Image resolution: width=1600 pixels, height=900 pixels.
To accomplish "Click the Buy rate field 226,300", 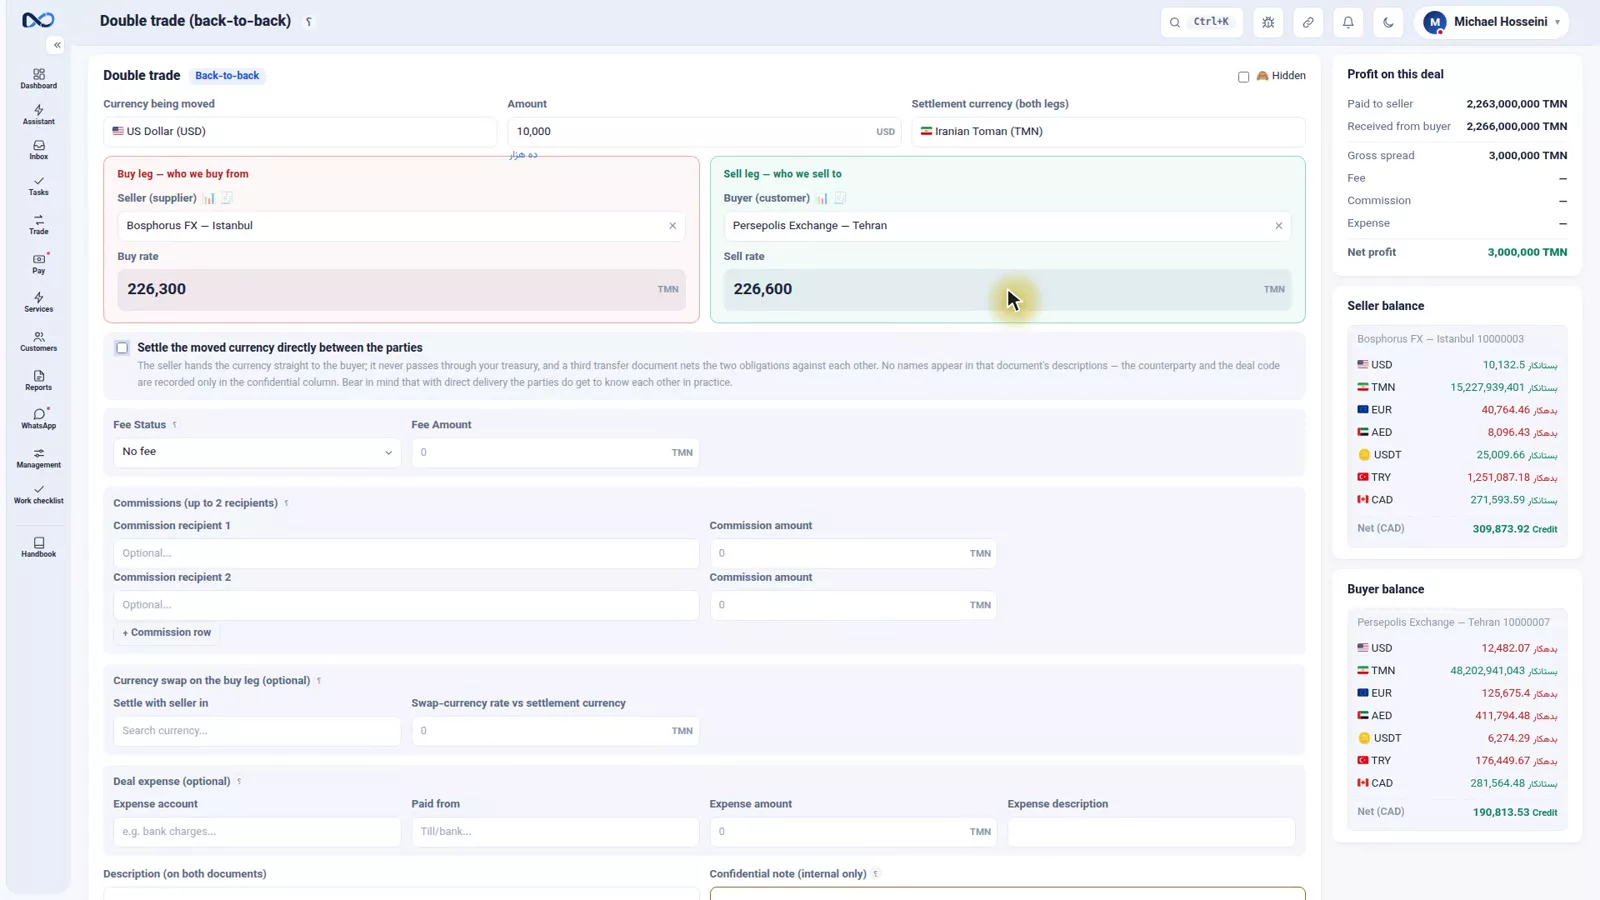I will [401, 289].
